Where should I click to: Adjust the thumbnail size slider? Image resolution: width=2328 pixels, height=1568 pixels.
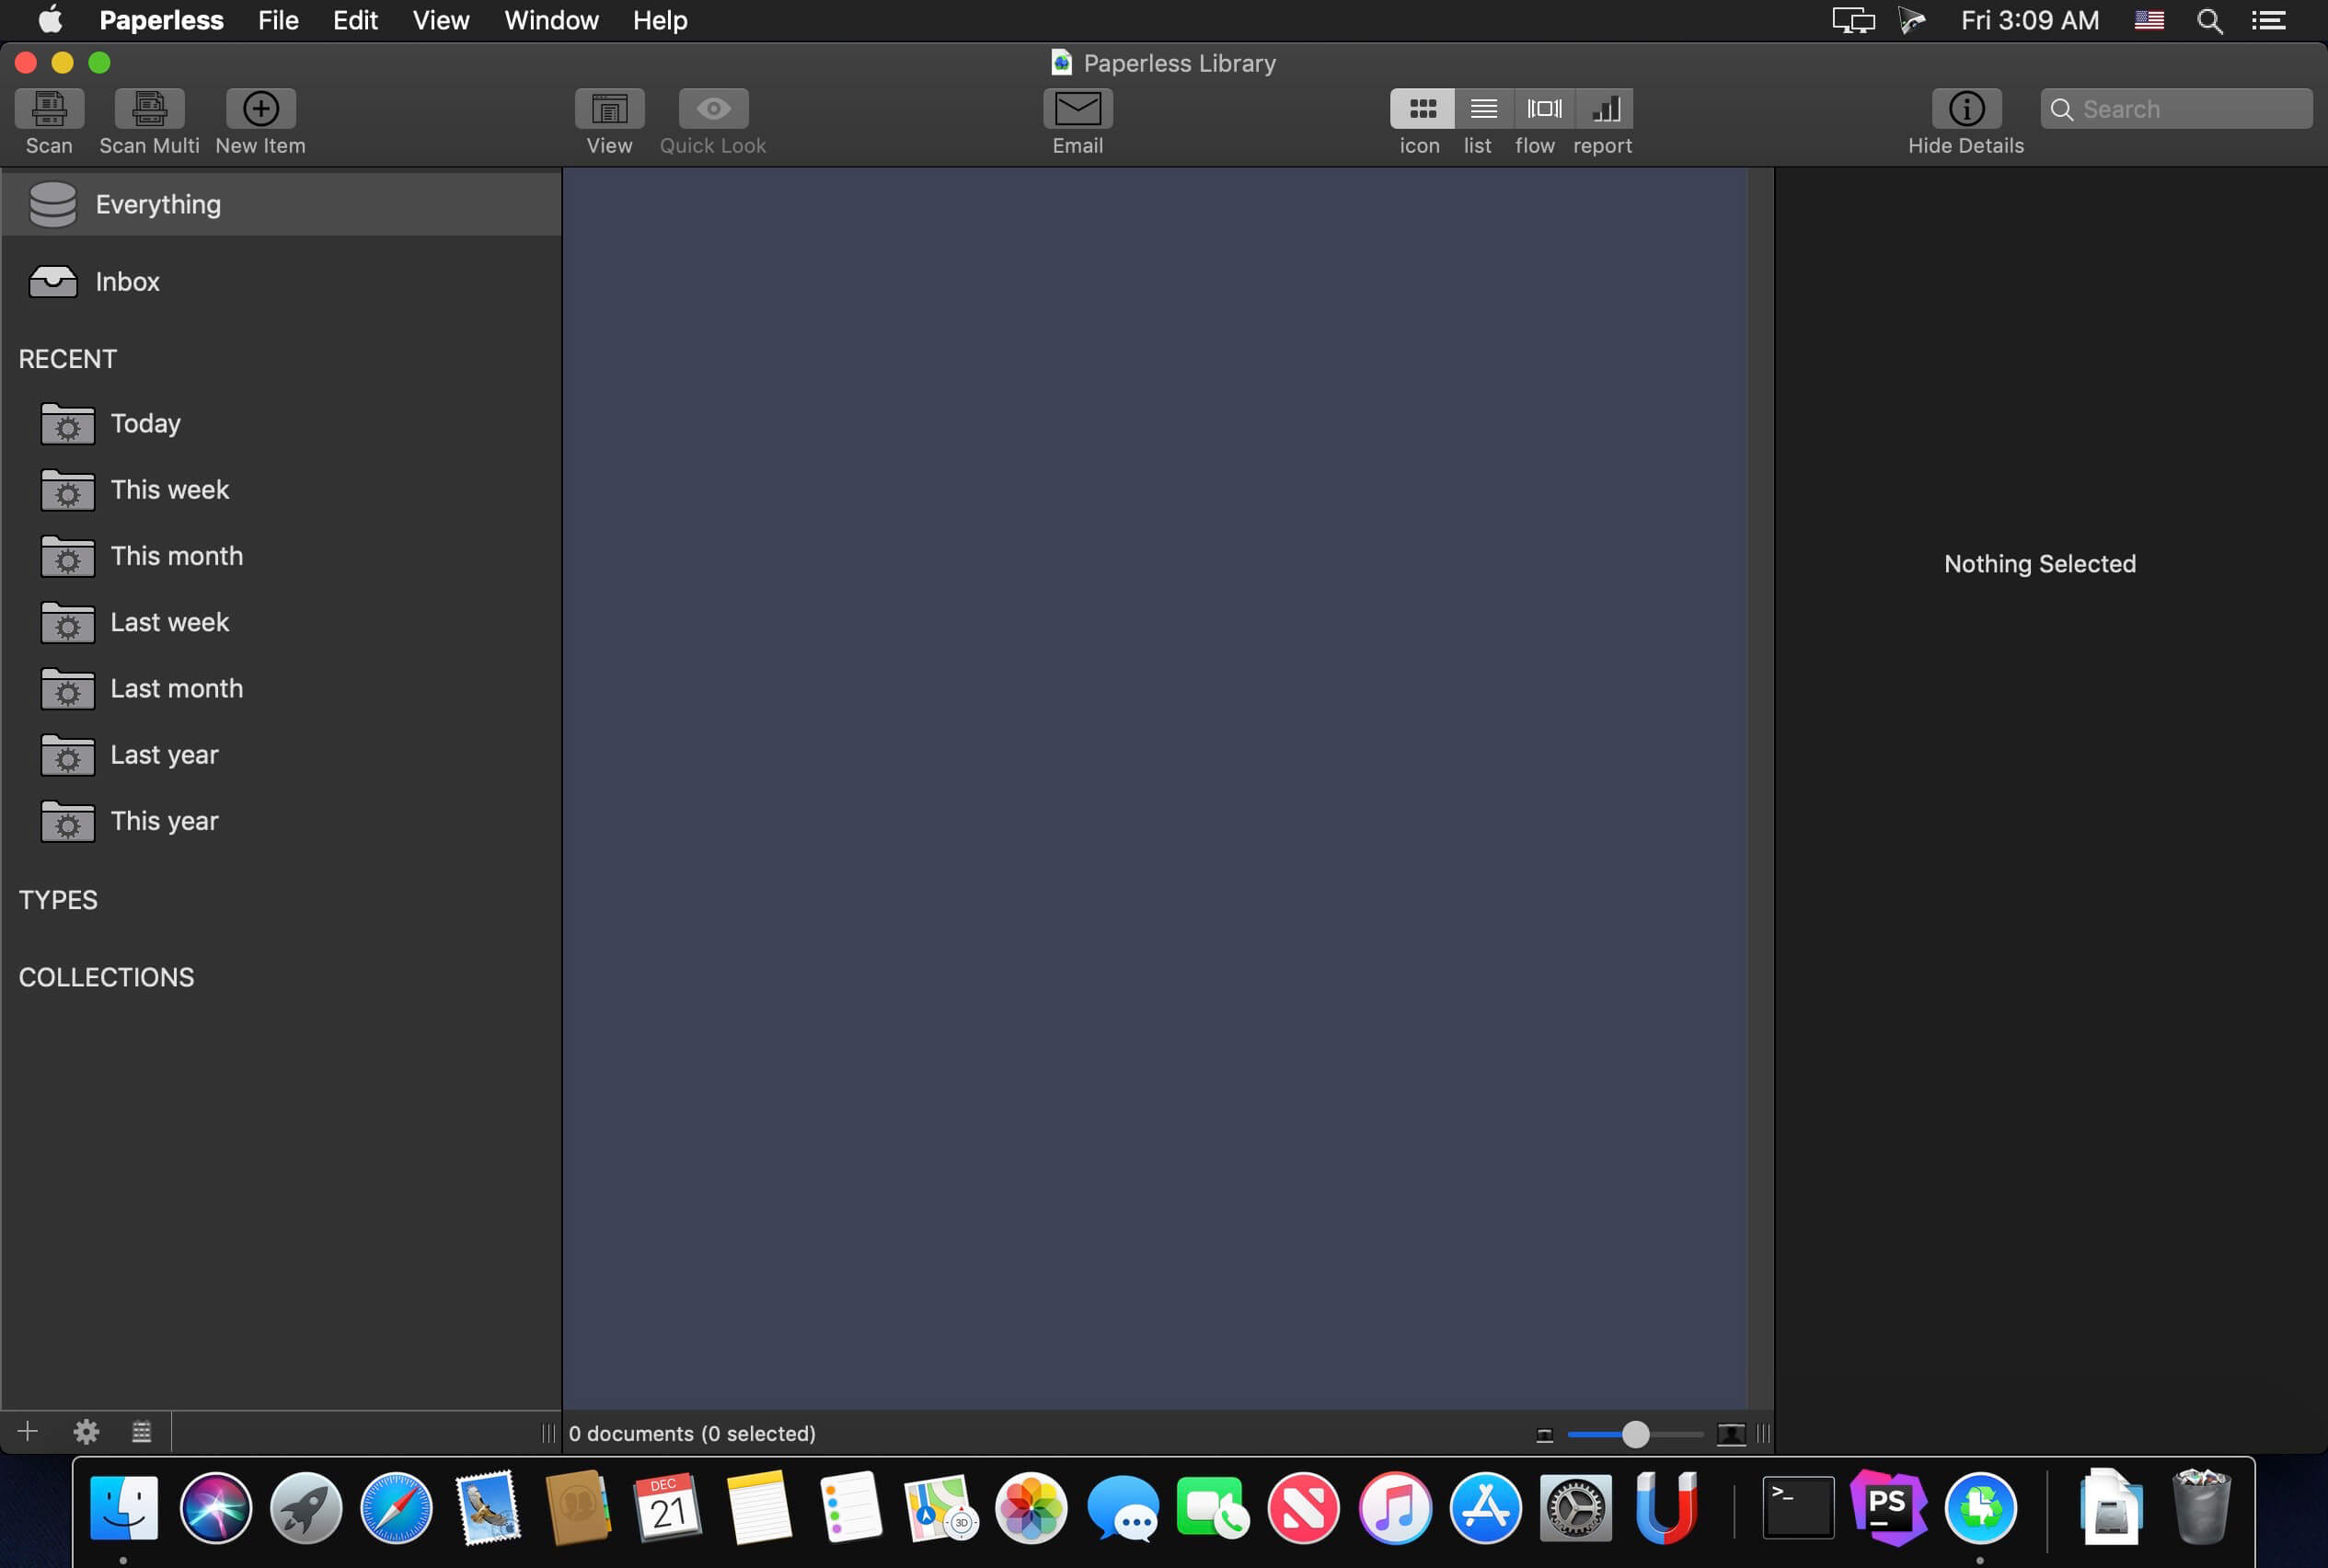(1634, 1434)
